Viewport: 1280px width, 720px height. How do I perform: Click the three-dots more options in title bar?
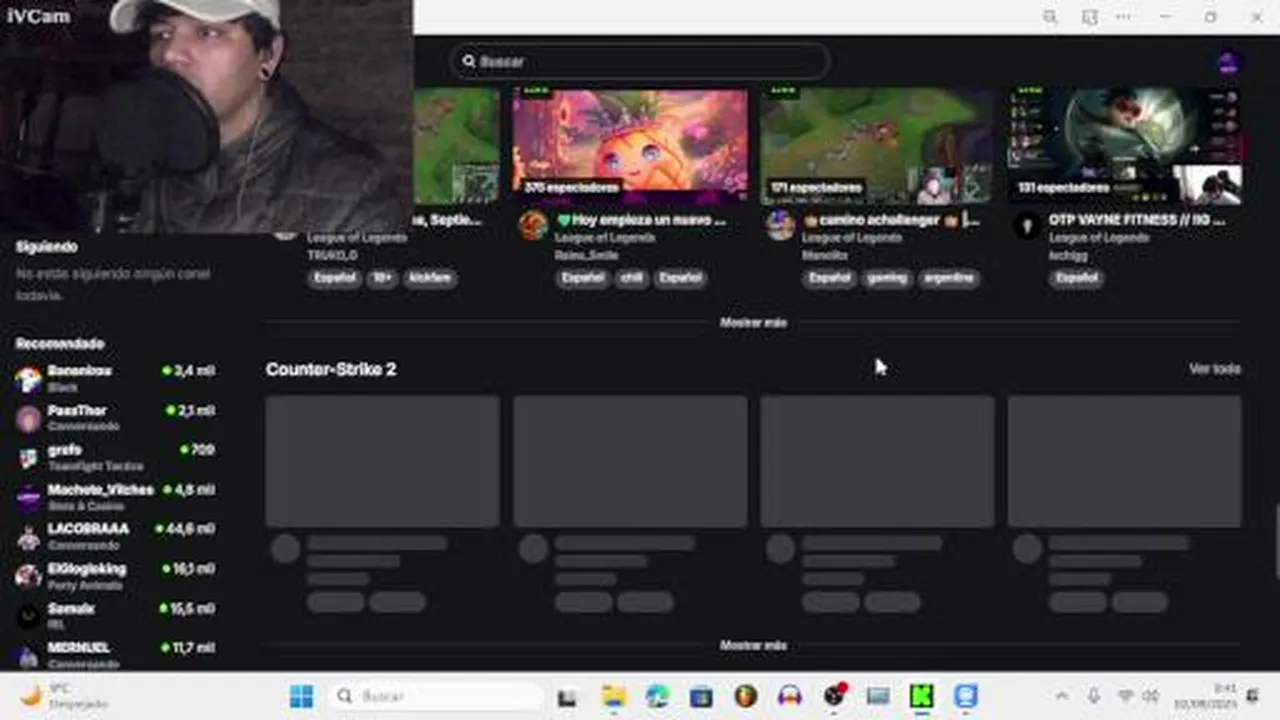pos(1124,17)
